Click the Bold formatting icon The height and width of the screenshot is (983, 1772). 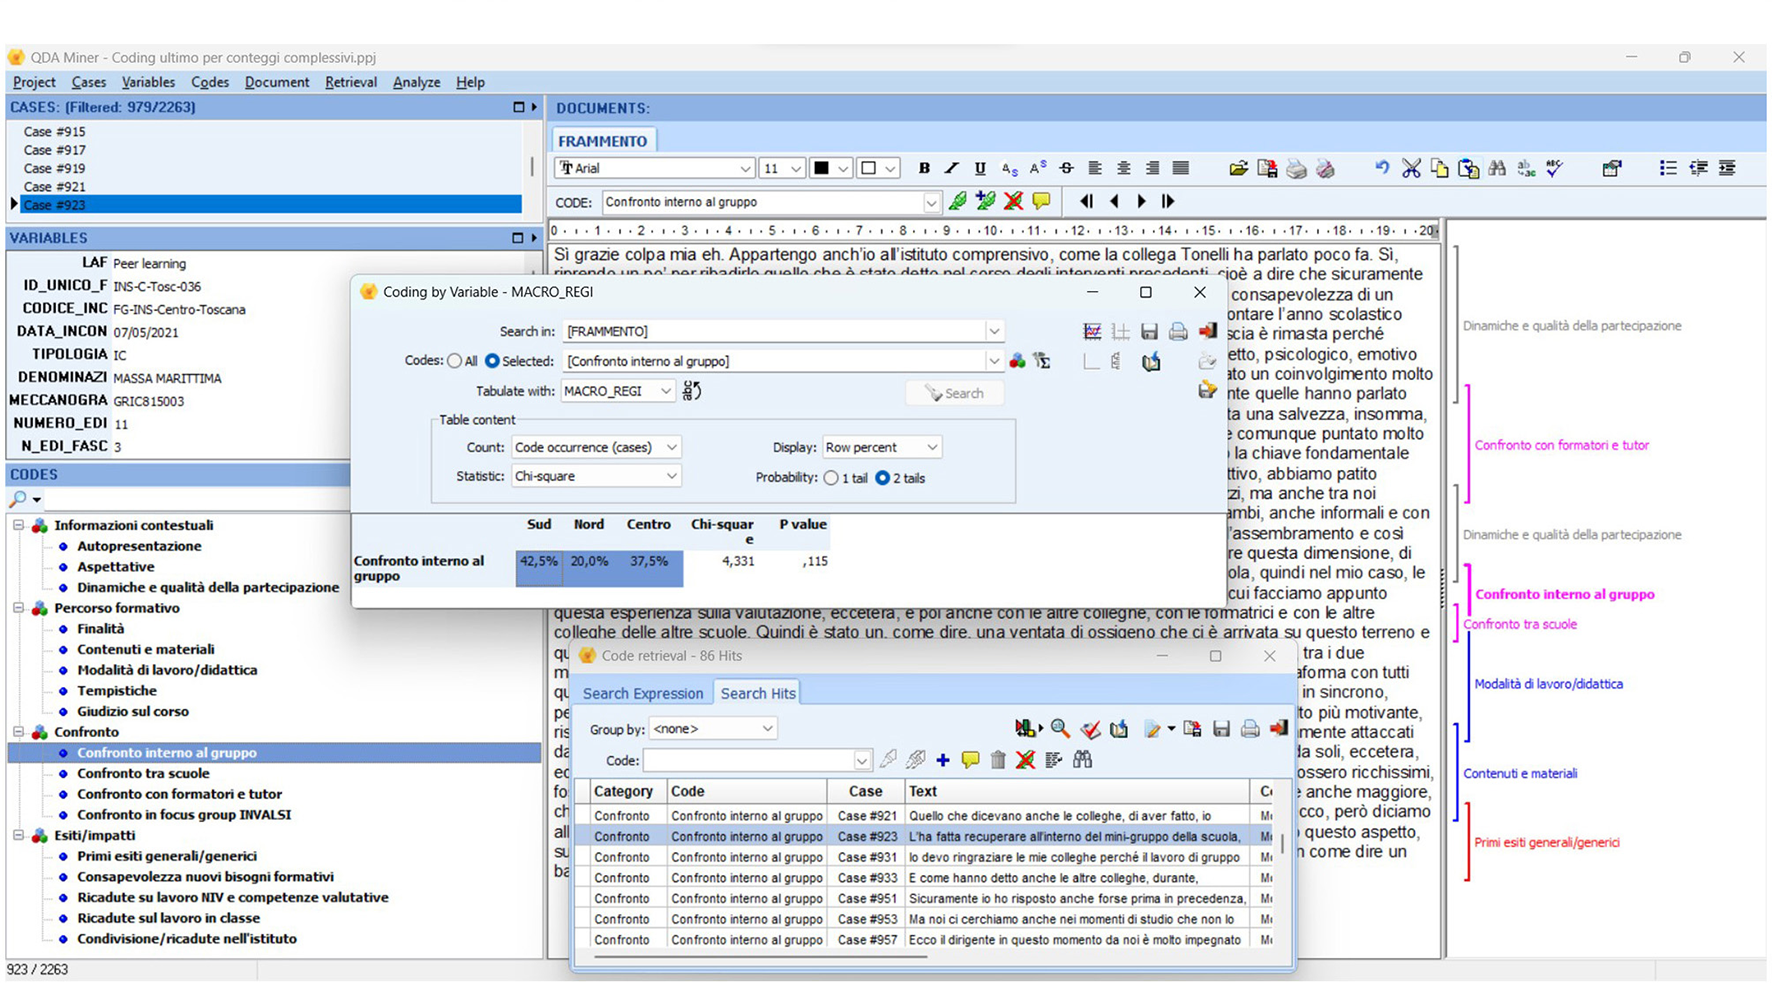(x=924, y=169)
